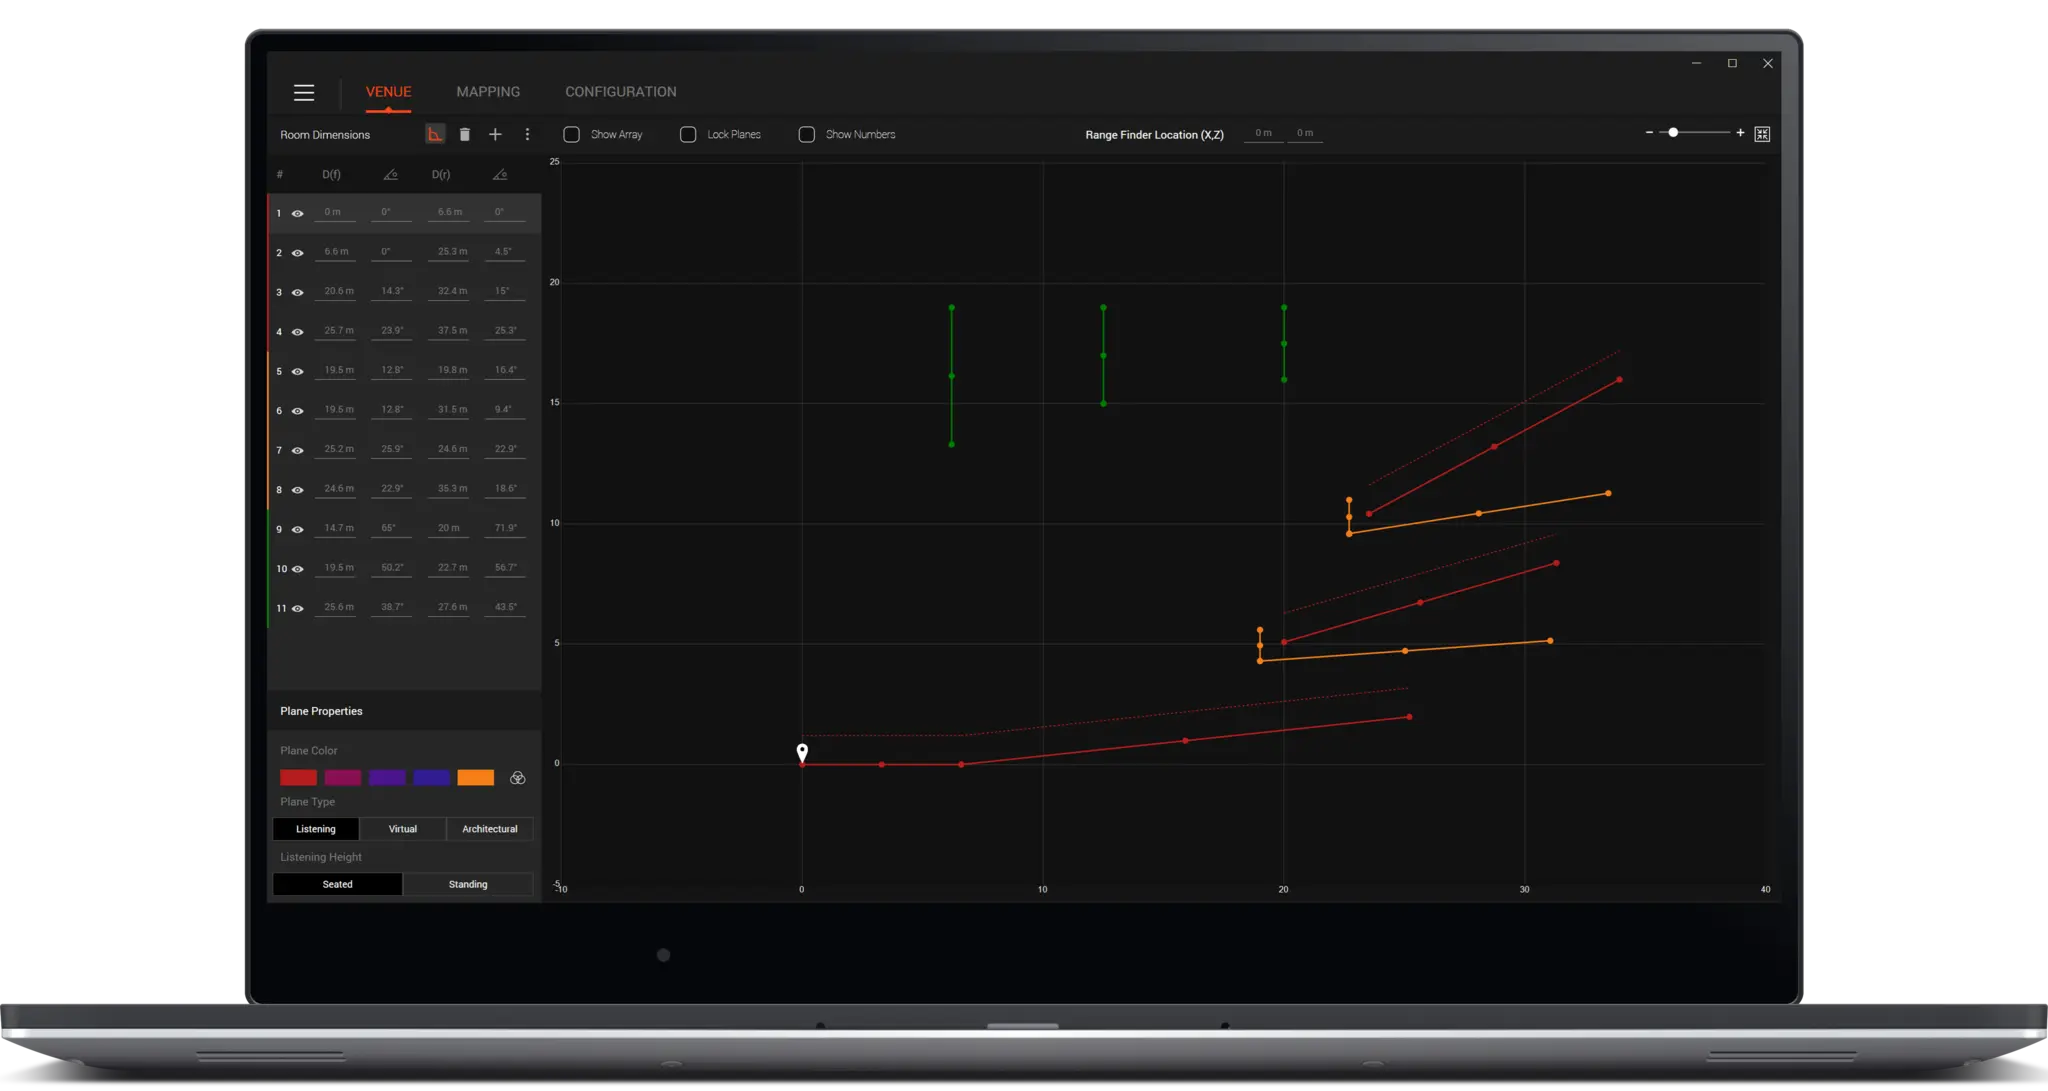Viewport: 2048px width, 1091px height.
Task: Set Listening Height to Standing
Action: 467,884
